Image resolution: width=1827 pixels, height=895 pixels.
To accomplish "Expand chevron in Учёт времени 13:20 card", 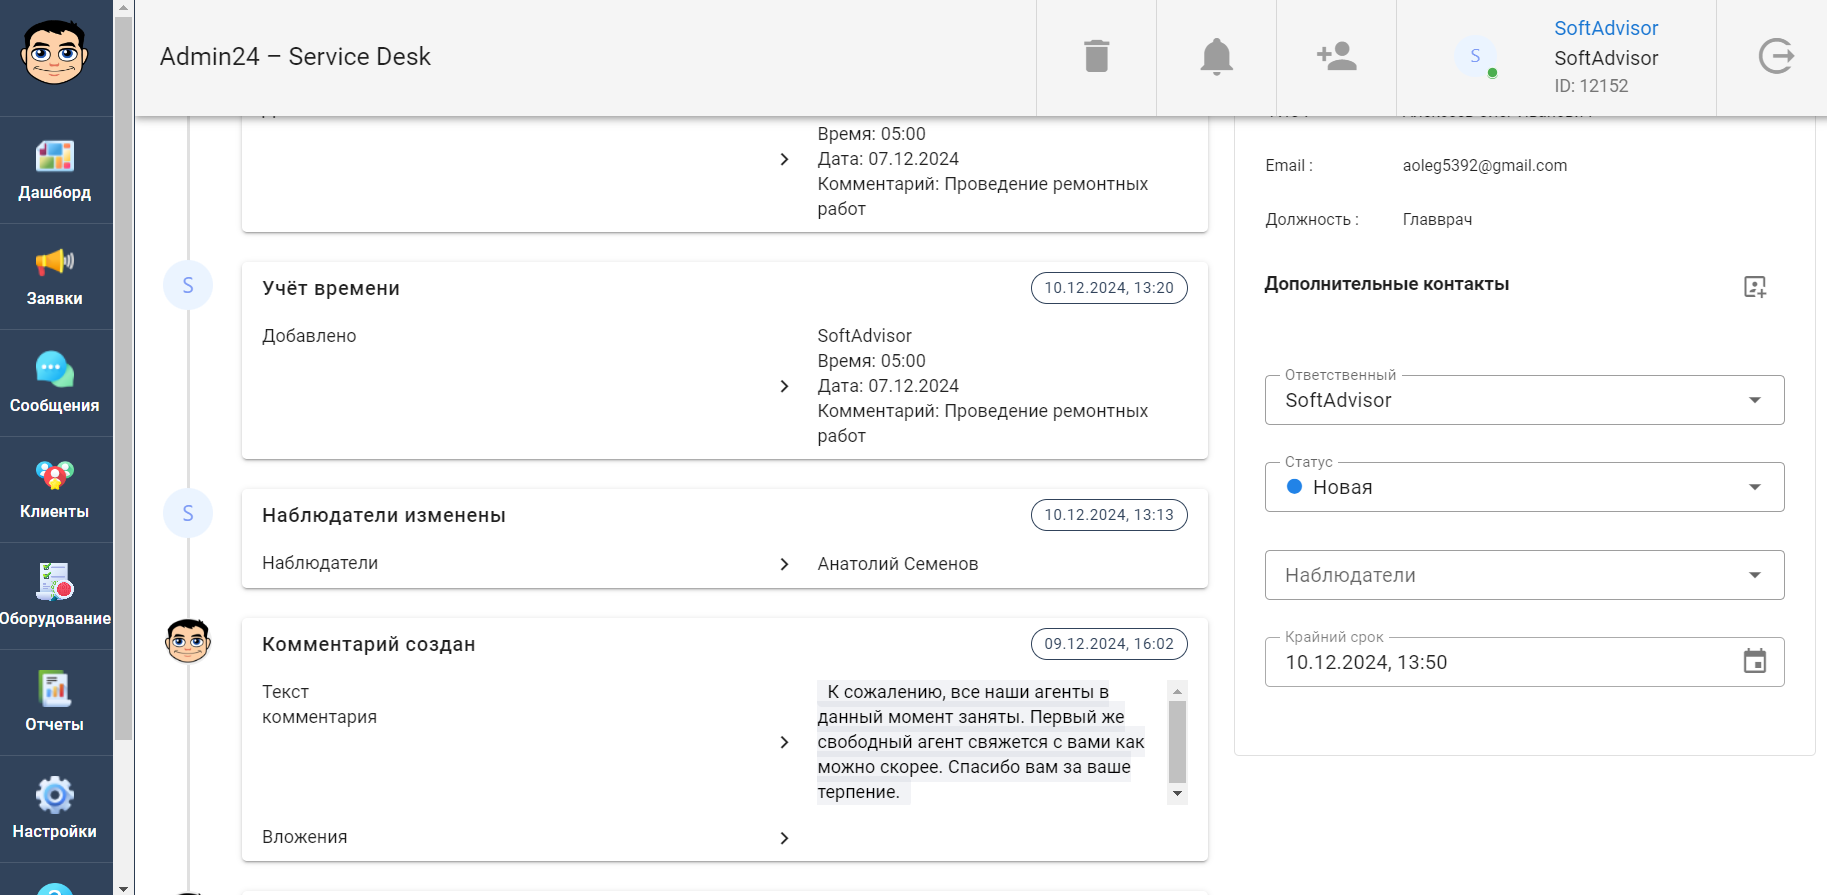I will [785, 386].
